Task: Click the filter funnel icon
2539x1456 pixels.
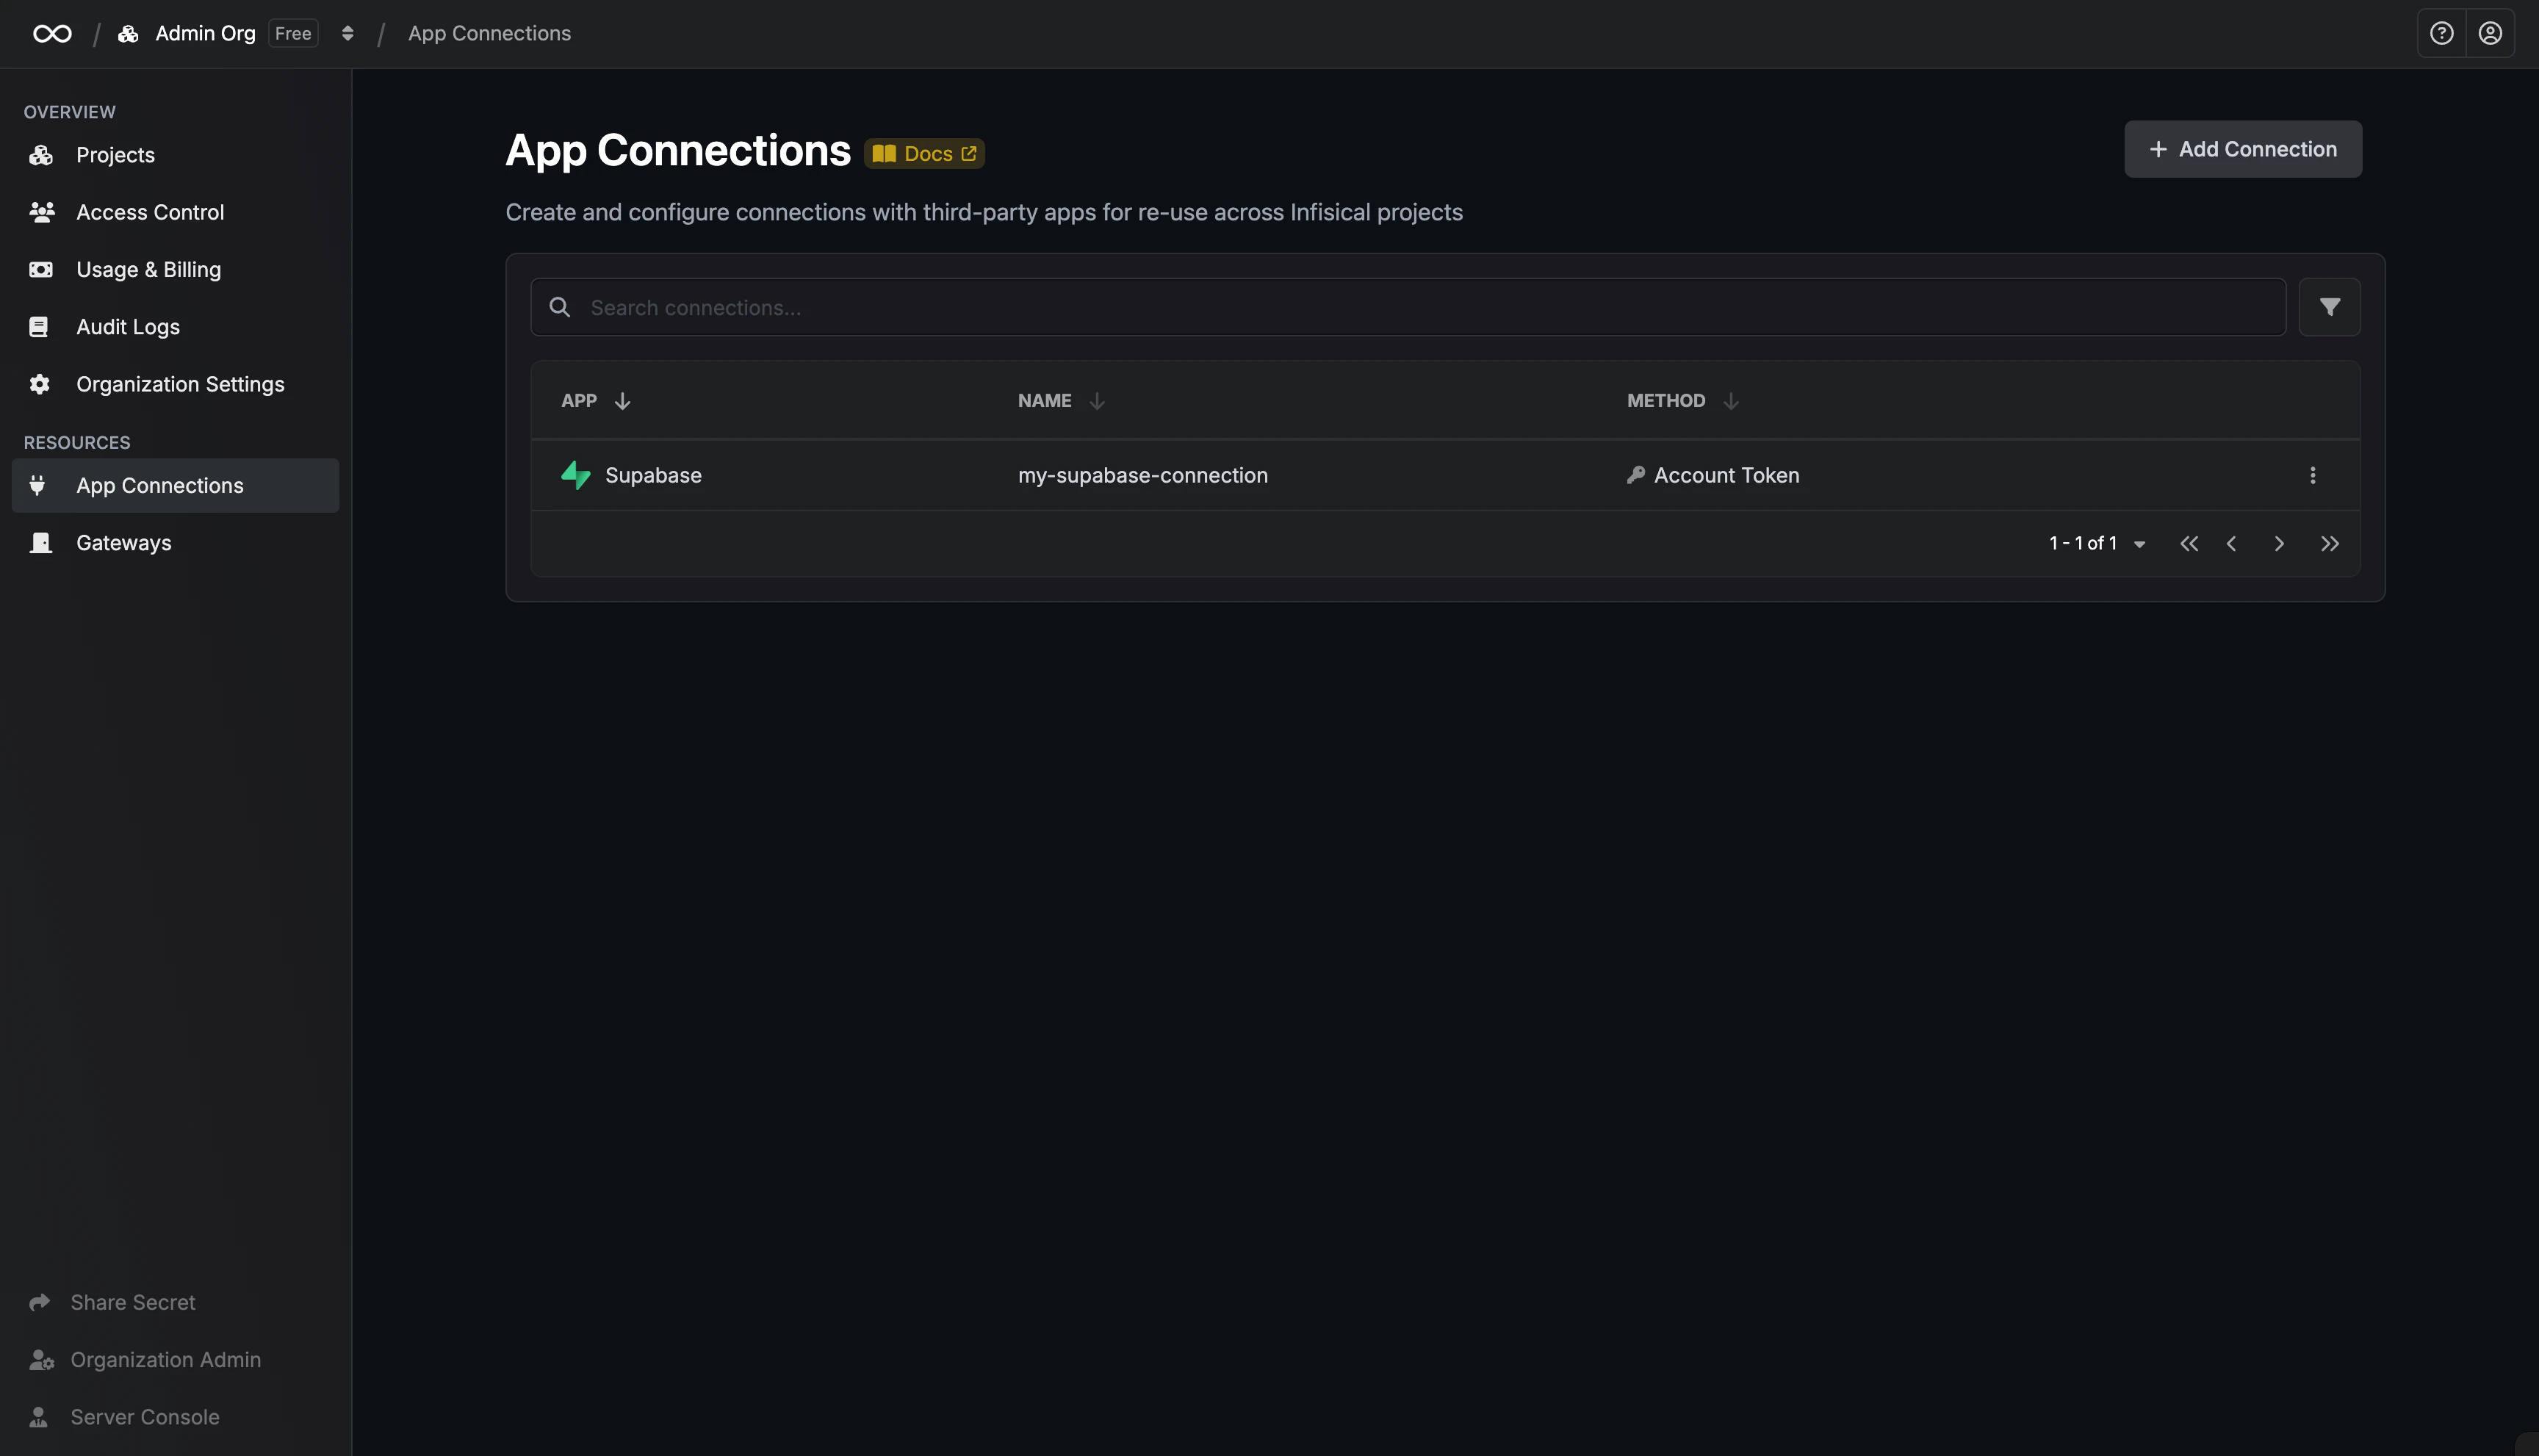Action: (x=2329, y=307)
